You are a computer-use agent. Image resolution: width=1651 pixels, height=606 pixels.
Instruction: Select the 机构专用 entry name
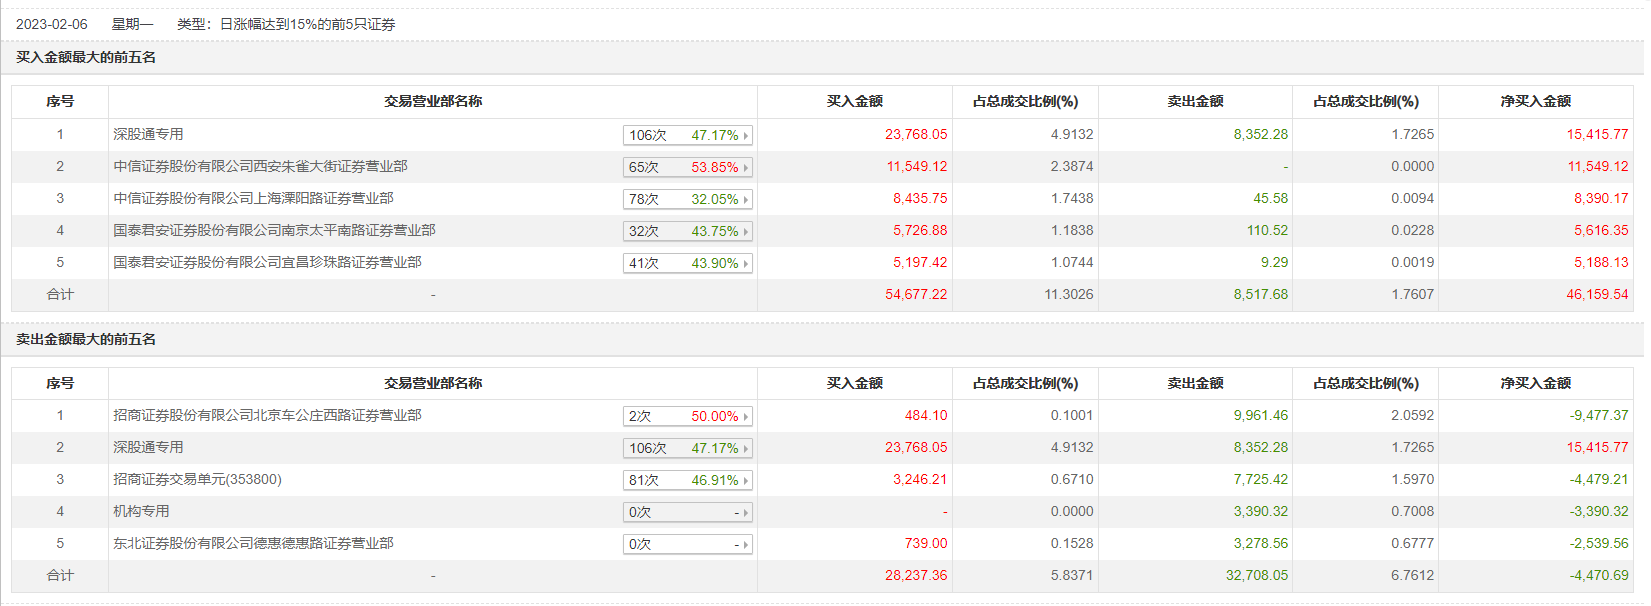[x=141, y=511]
